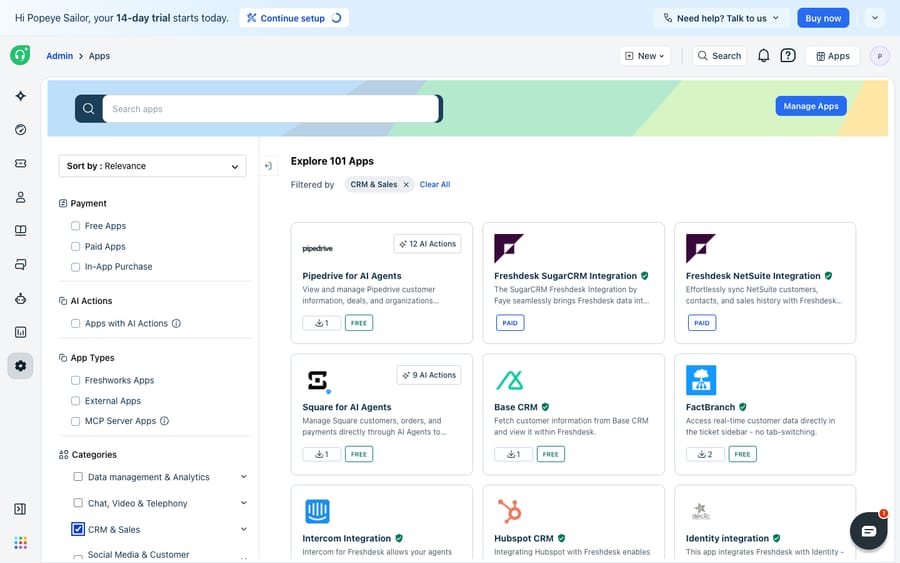Image resolution: width=900 pixels, height=563 pixels.
Task: Click the Payment filter section heading
Action: point(88,203)
